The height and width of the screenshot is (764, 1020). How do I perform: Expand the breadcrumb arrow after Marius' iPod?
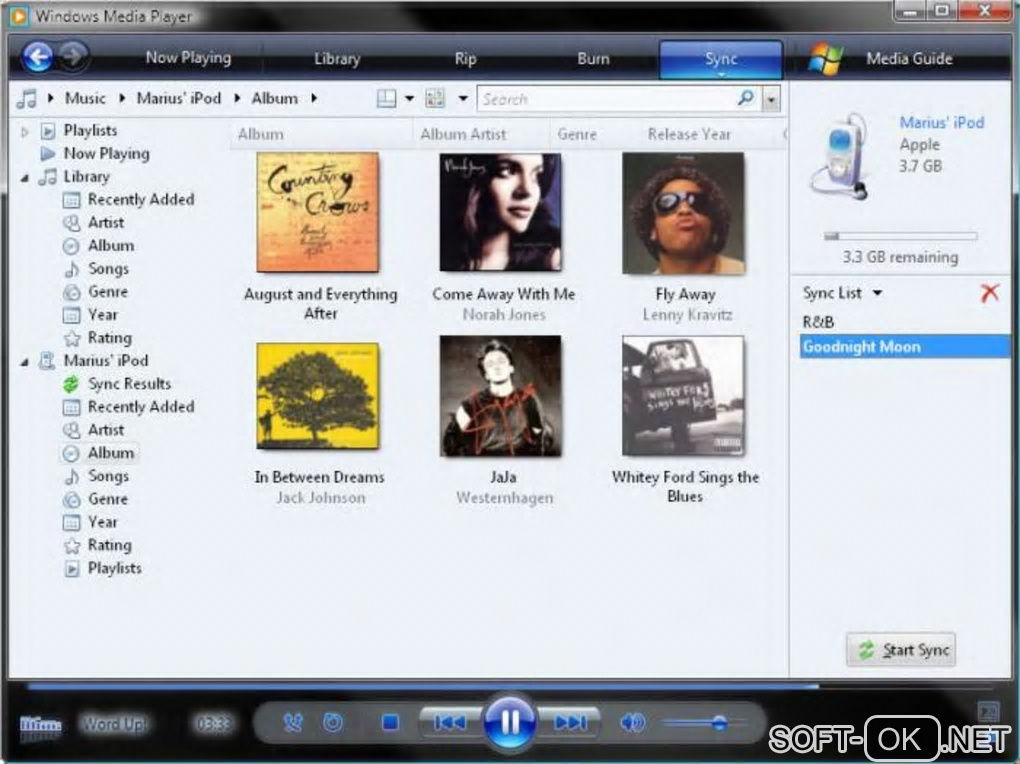pos(237,98)
